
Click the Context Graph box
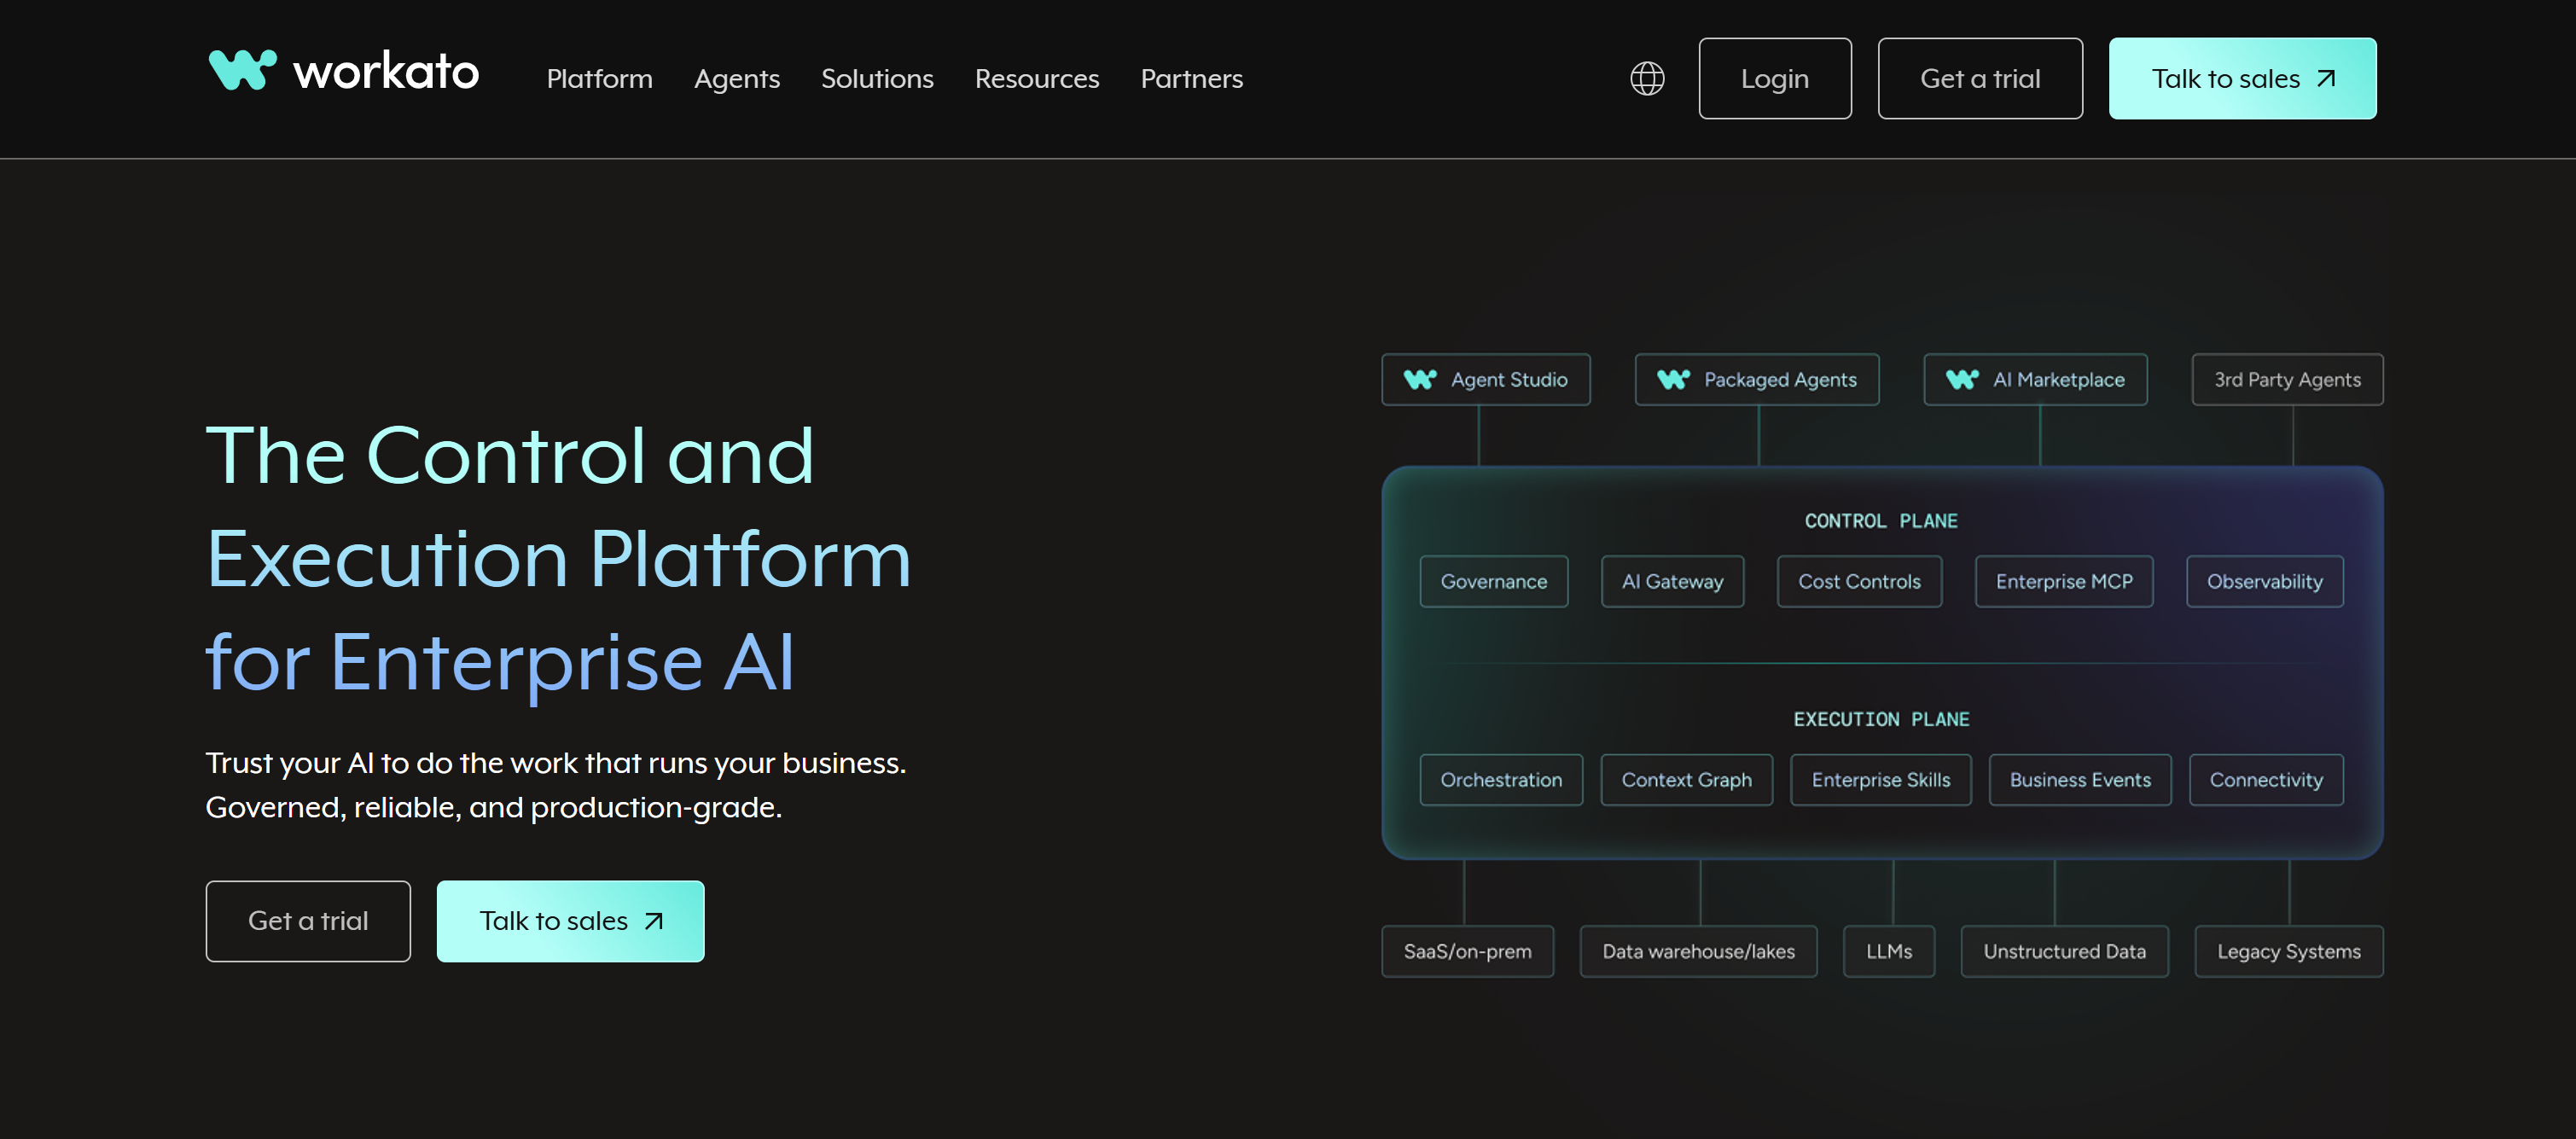pyautogui.click(x=1687, y=779)
